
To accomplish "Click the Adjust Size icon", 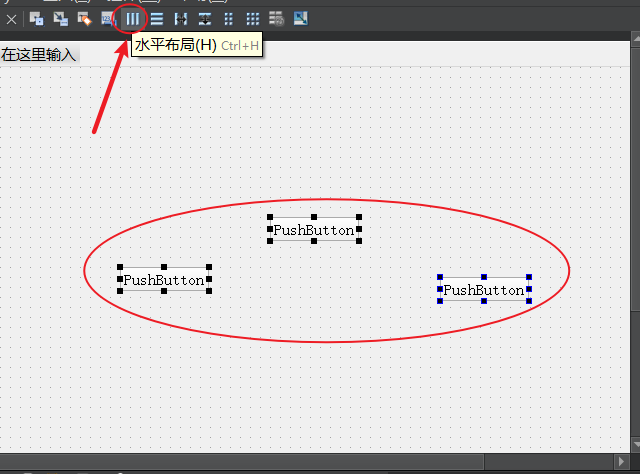I will click(x=301, y=19).
